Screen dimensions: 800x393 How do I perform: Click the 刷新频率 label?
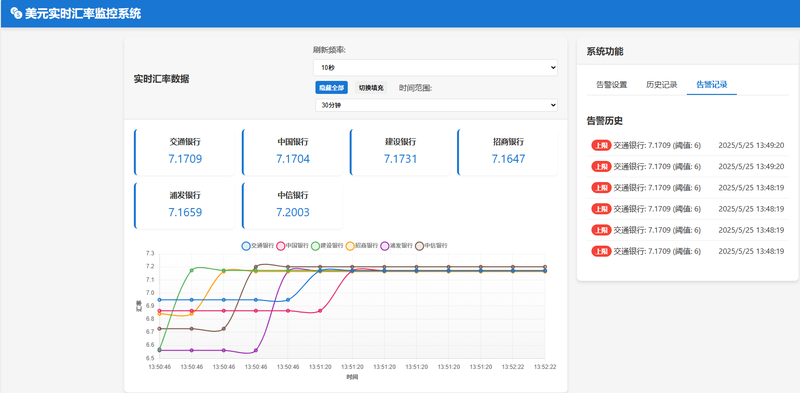[x=330, y=50]
